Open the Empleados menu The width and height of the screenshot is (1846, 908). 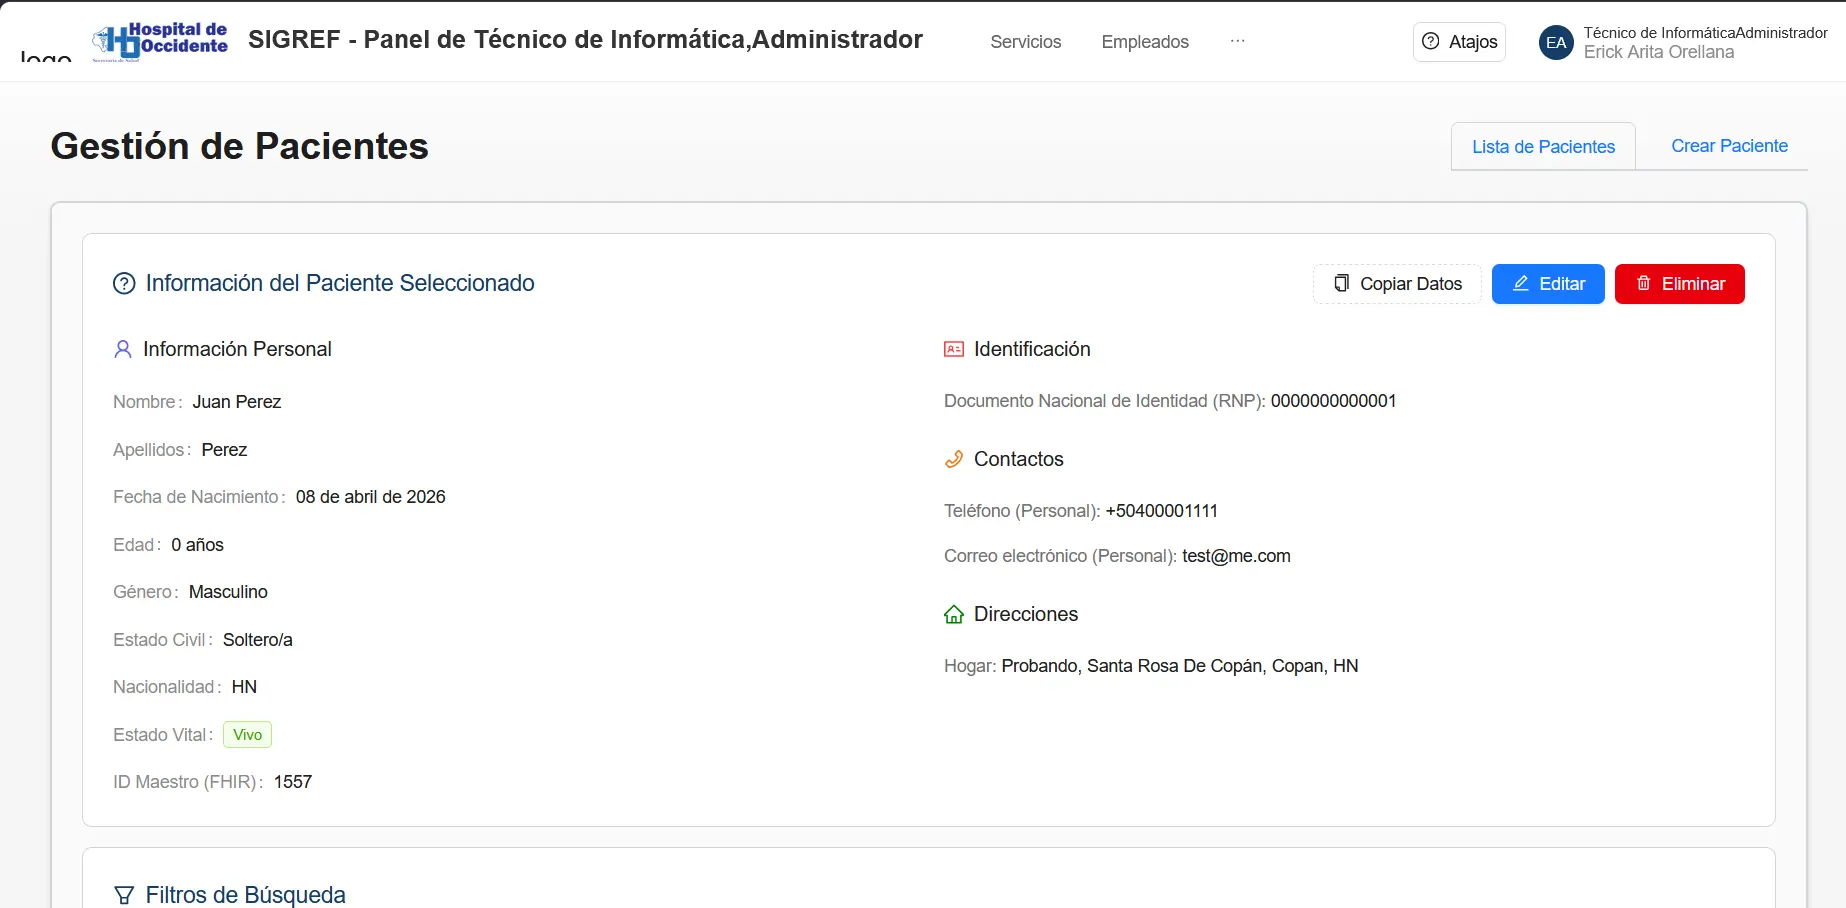1145,42
